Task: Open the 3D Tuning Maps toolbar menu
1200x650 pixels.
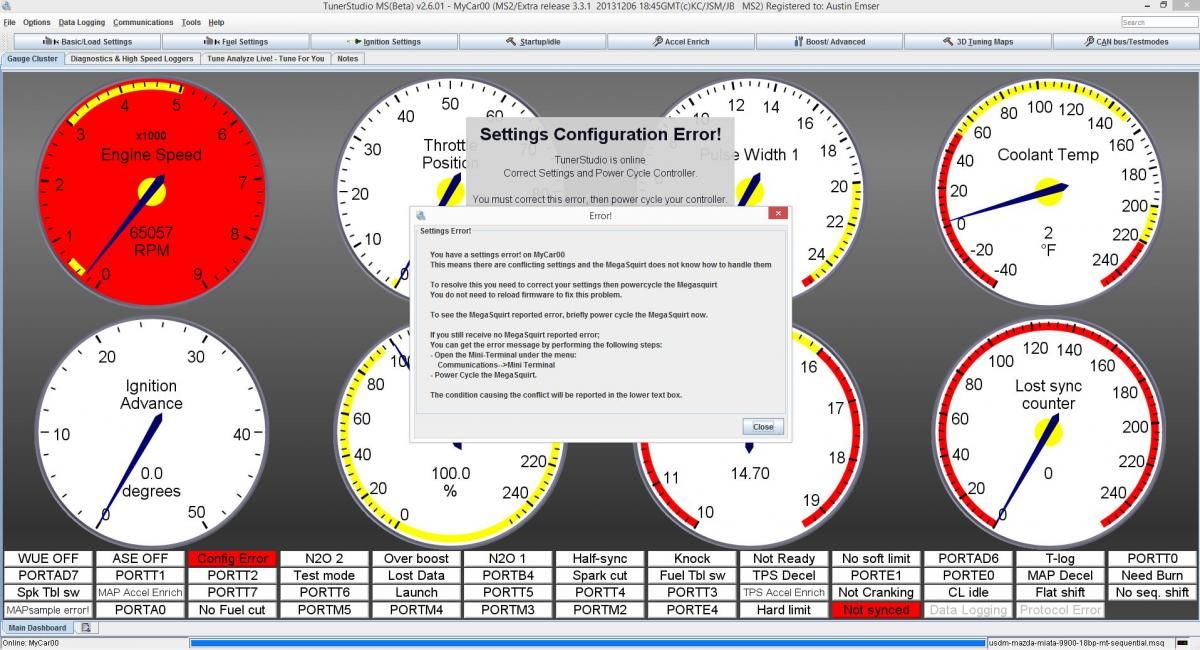Action: click(x=977, y=41)
